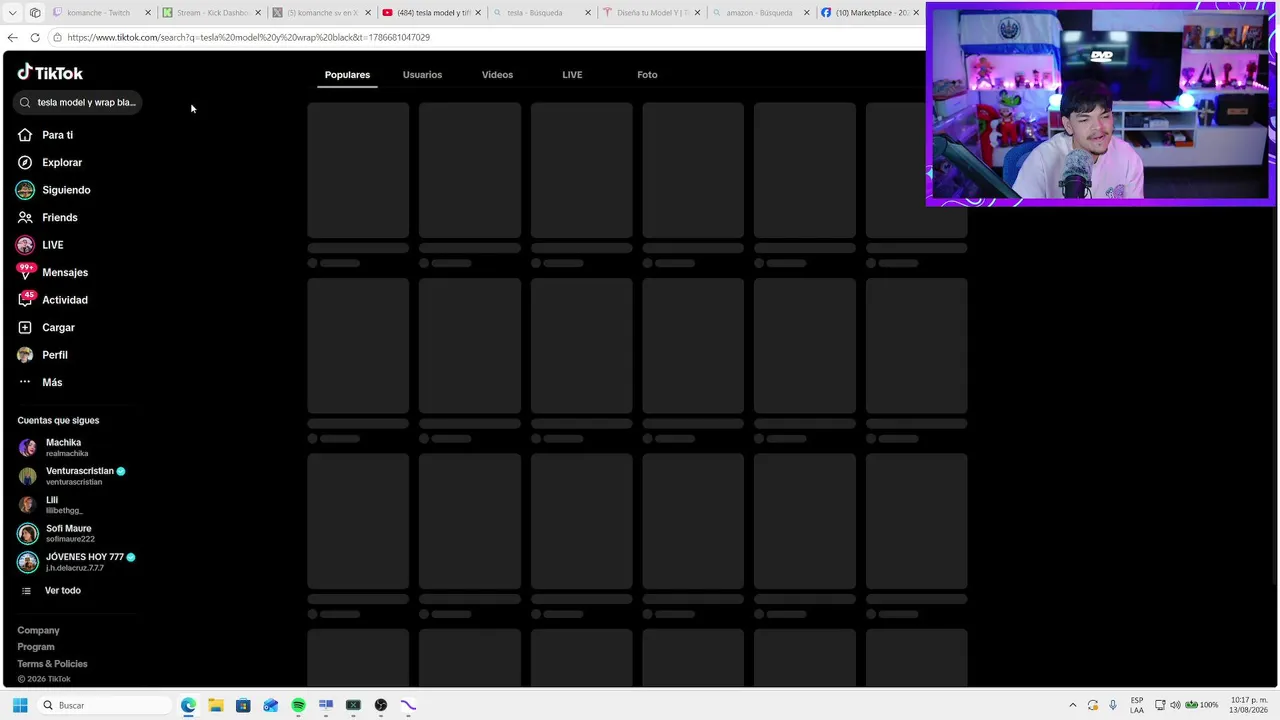Open the Mensajes link
1280x720 pixels.
65,272
